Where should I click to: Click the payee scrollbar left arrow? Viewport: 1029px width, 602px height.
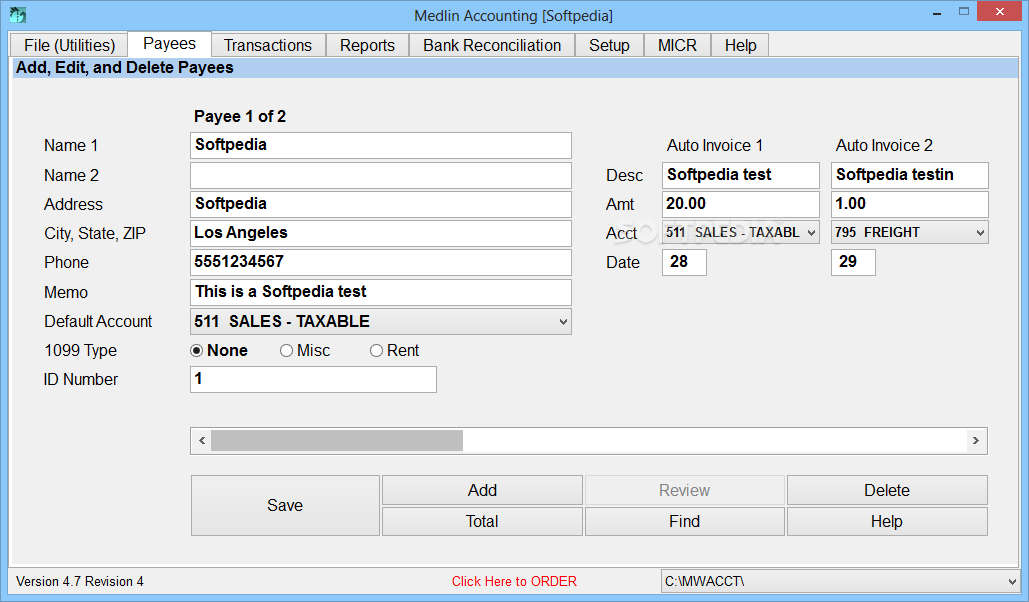pyautogui.click(x=202, y=441)
